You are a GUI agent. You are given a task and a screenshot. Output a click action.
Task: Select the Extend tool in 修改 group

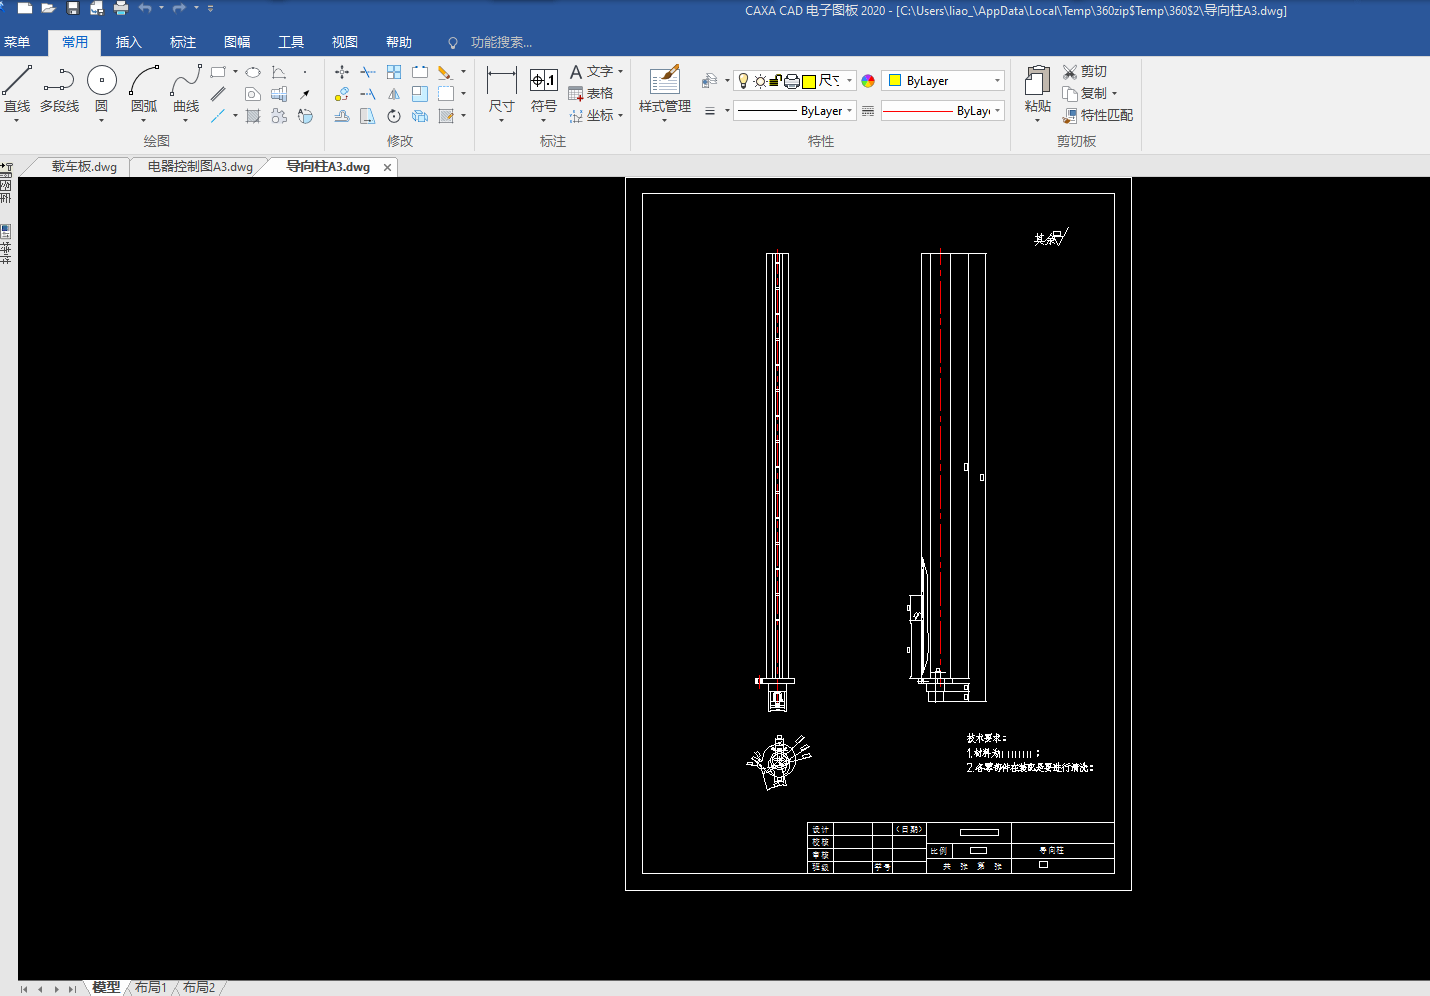(368, 94)
